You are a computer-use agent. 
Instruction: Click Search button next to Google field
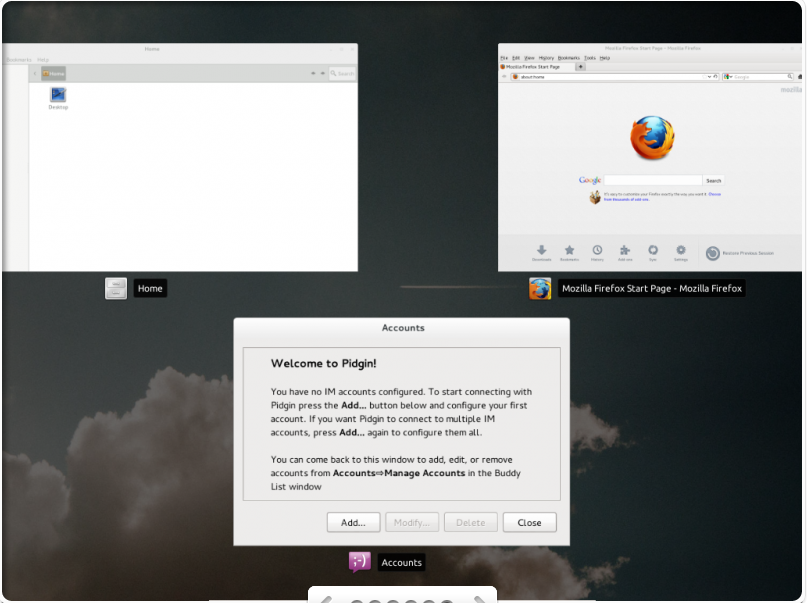pyautogui.click(x=714, y=180)
